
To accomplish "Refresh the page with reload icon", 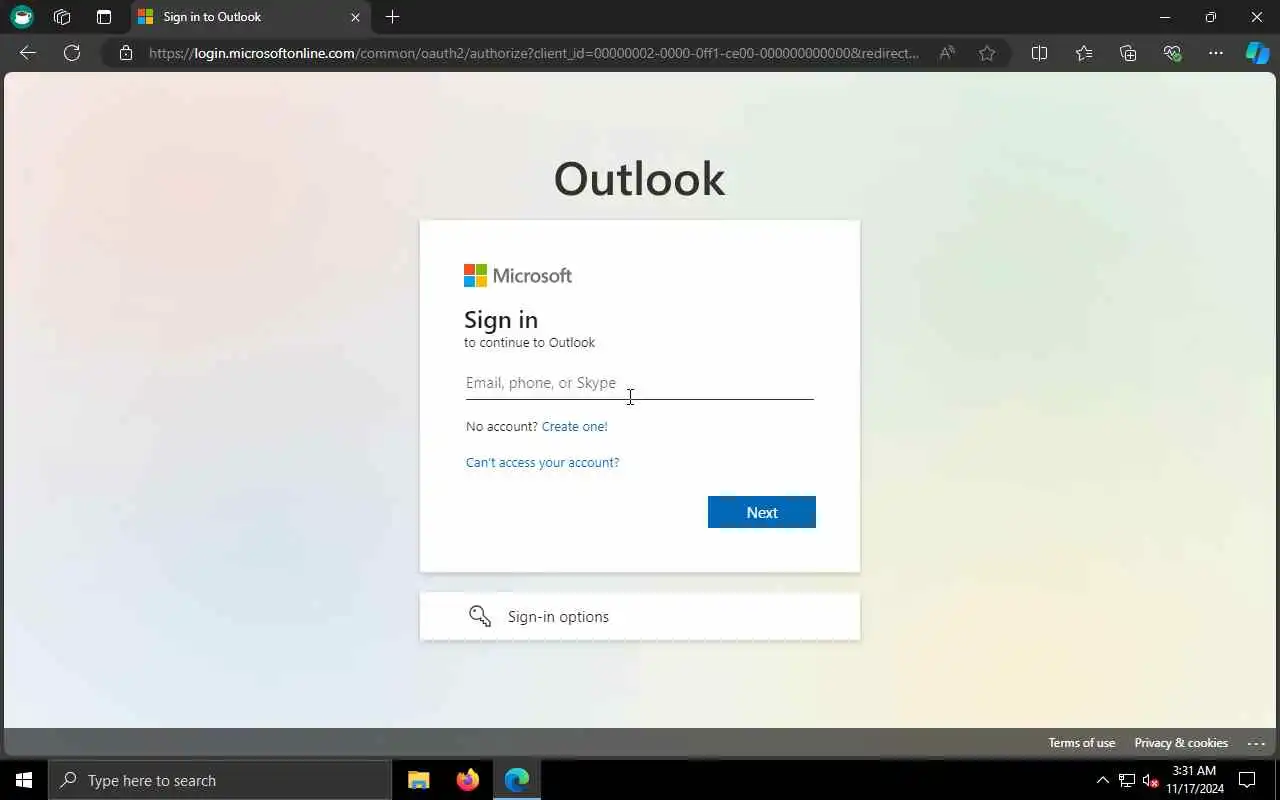I will (72, 53).
